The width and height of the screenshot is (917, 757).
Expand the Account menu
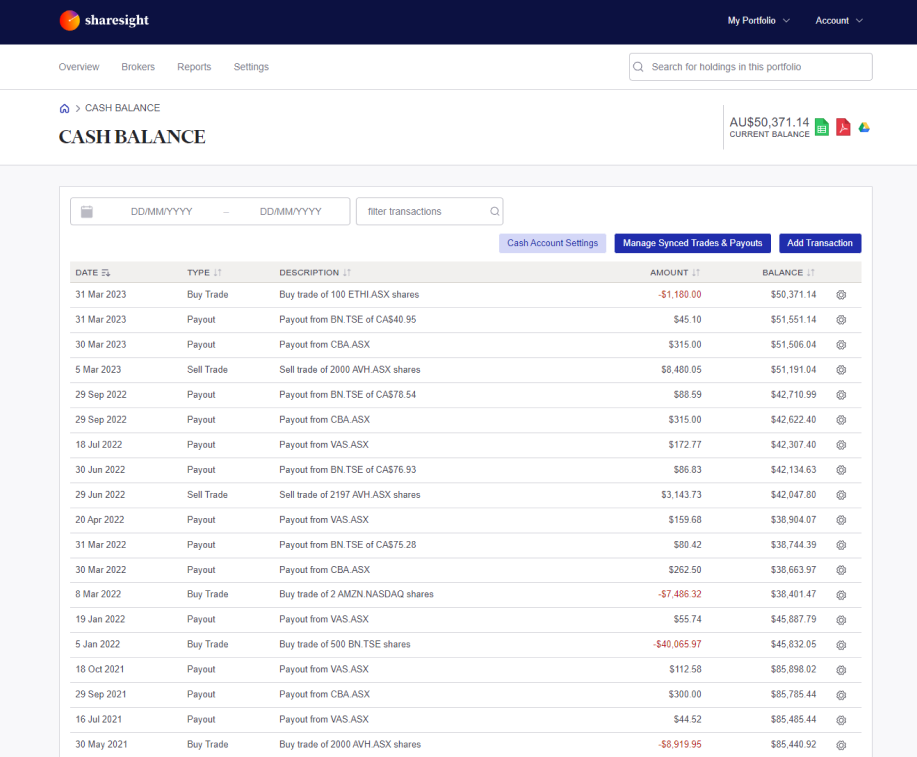(838, 19)
